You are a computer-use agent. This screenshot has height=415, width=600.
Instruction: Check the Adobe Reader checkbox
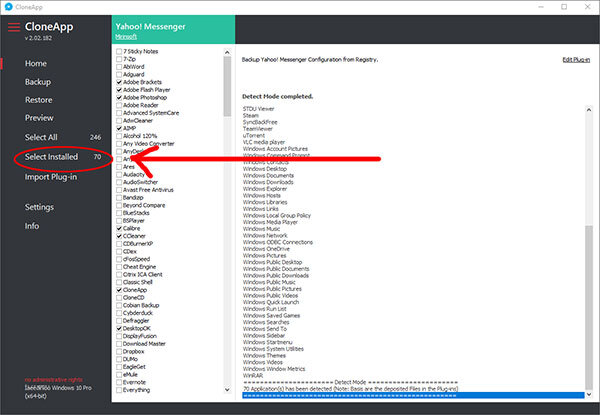point(119,105)
